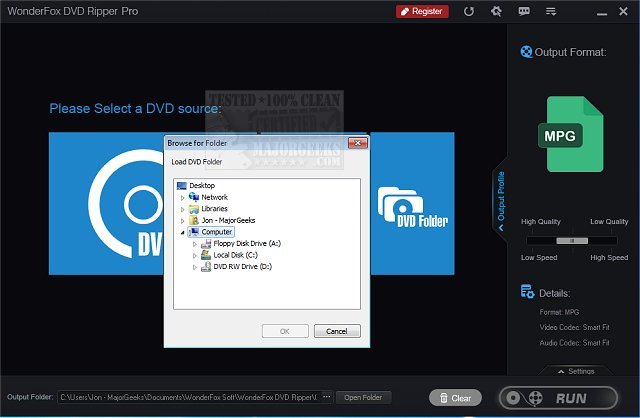Viewport: 640px width, 418px height.
Task: Click the Open Folder button
Action: pyautogui.click(x=363, y=397)
